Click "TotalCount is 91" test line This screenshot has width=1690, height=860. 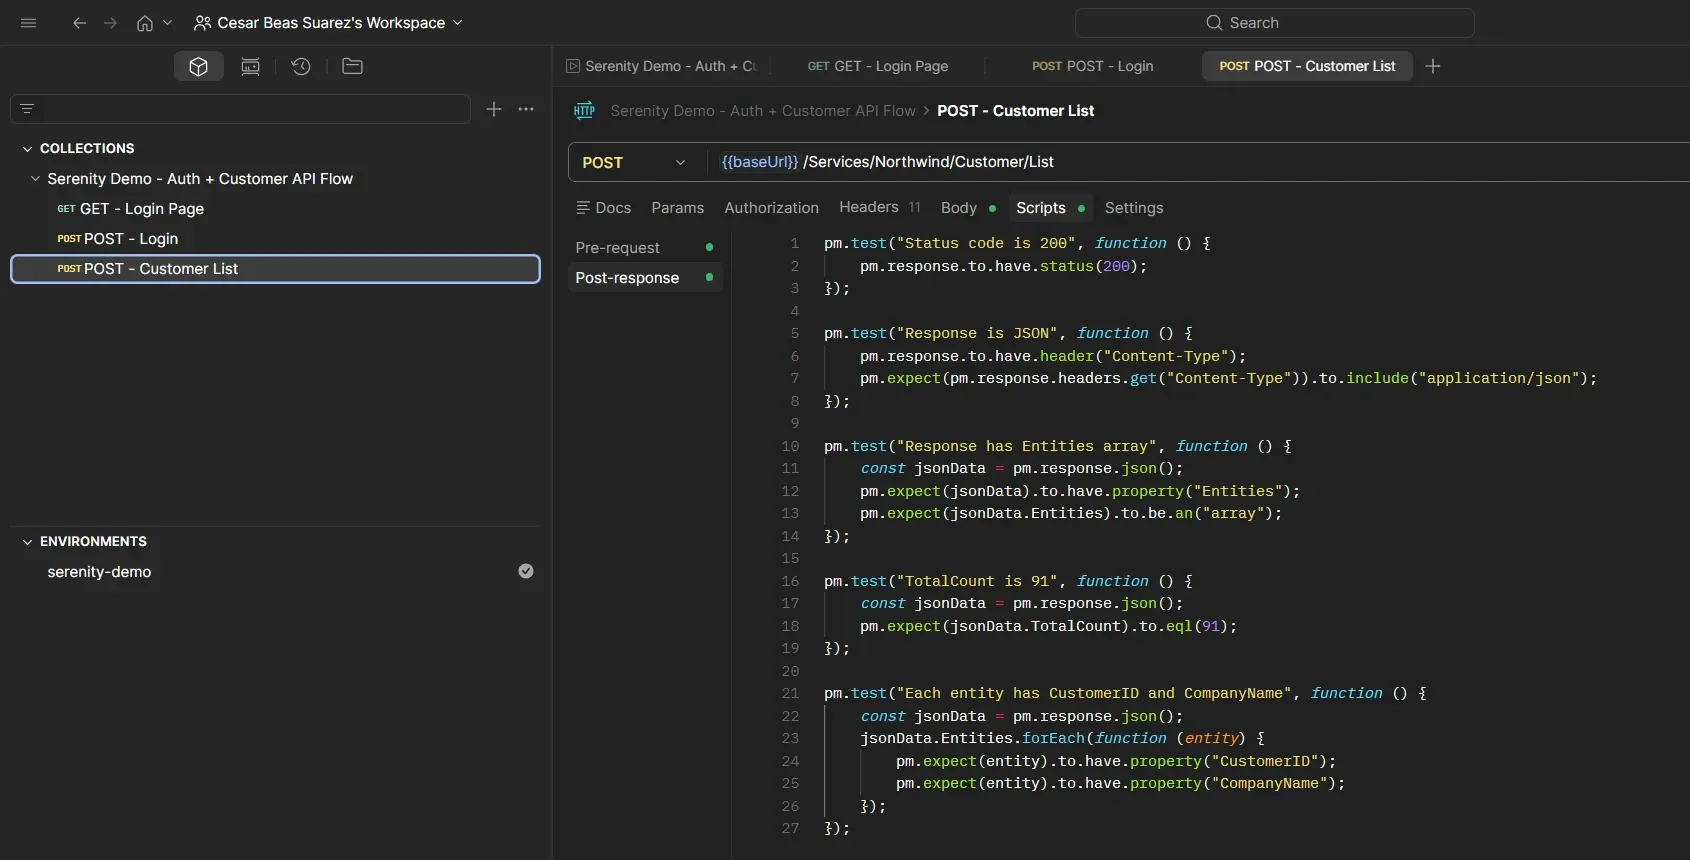coord(1008,581)
